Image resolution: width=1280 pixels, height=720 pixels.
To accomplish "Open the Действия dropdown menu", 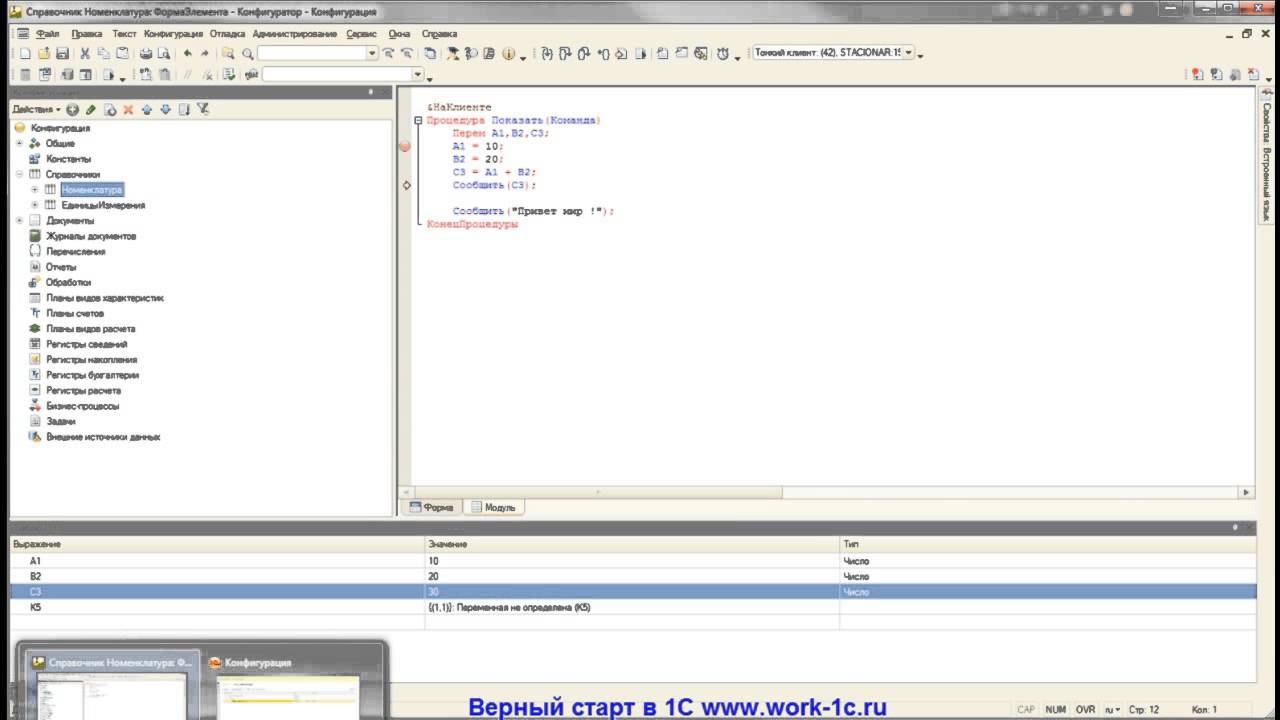I will point(37,109).
